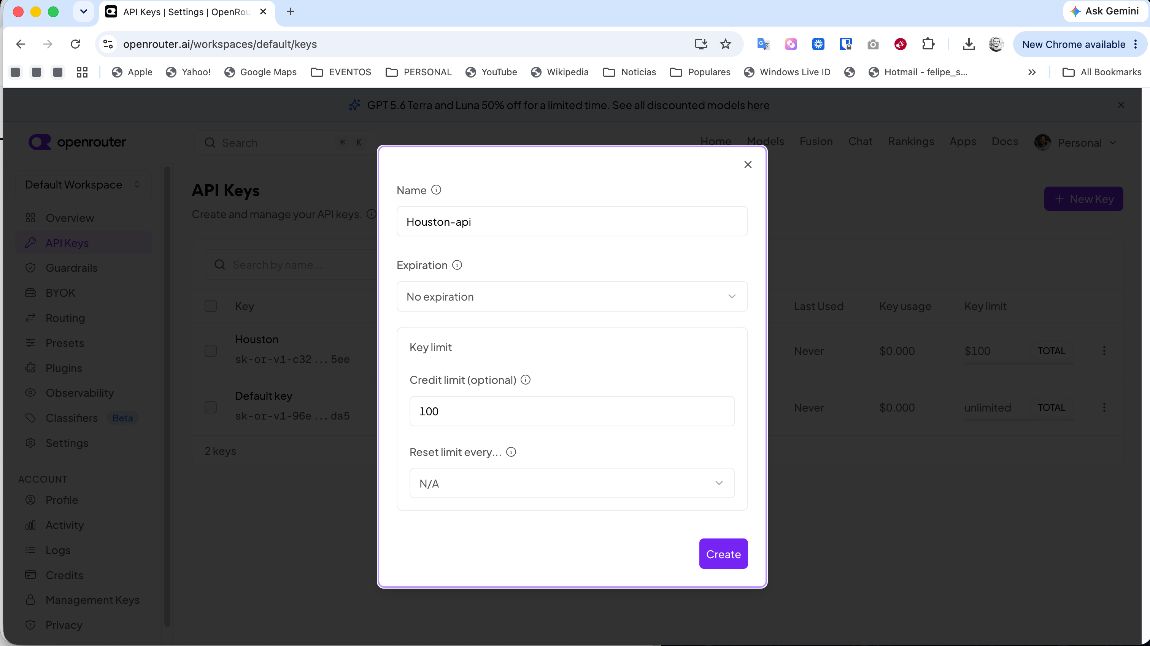The image size is (1150, 646).
Task: Open the YouTube bookmark
Action: (x=491, y=72)
